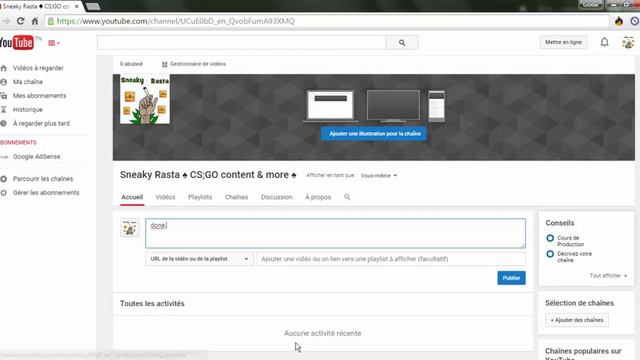Click the Sneaky Rasta channel avatar image
Image resolution: width=640 pixels, height=360 pixels.
tap(145, 99)
